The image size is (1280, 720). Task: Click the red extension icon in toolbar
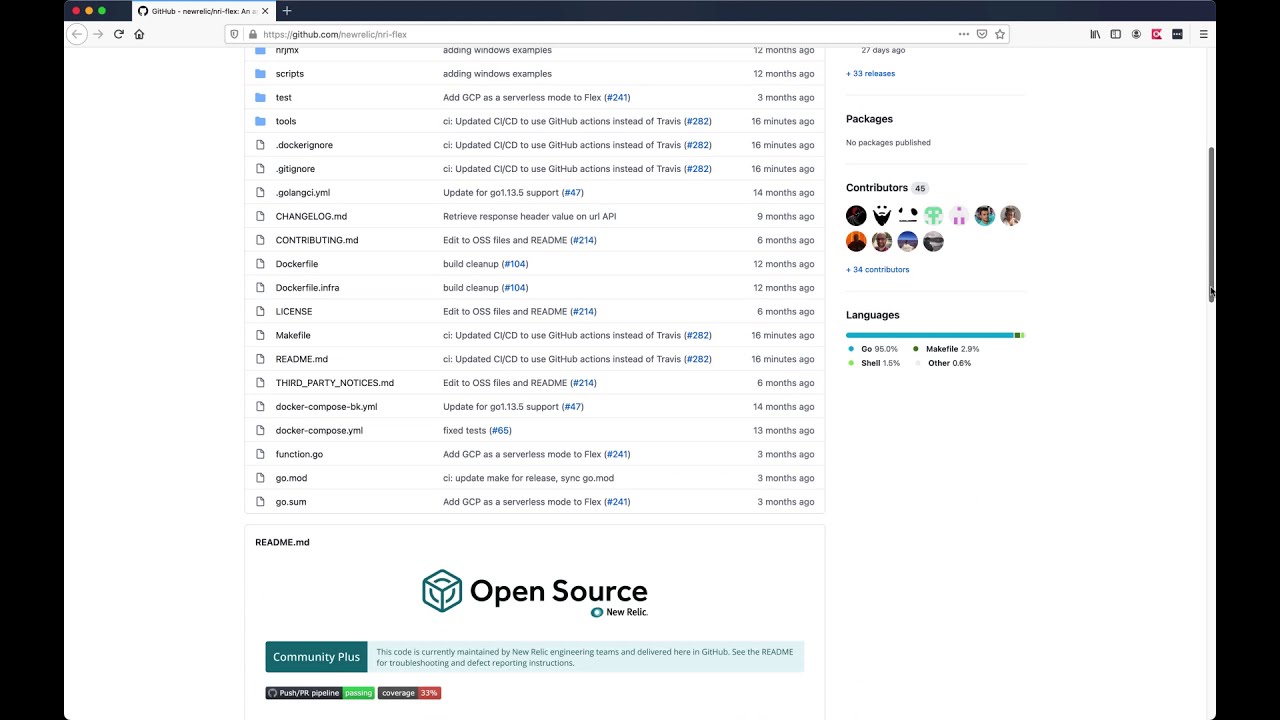point(1156,34)
